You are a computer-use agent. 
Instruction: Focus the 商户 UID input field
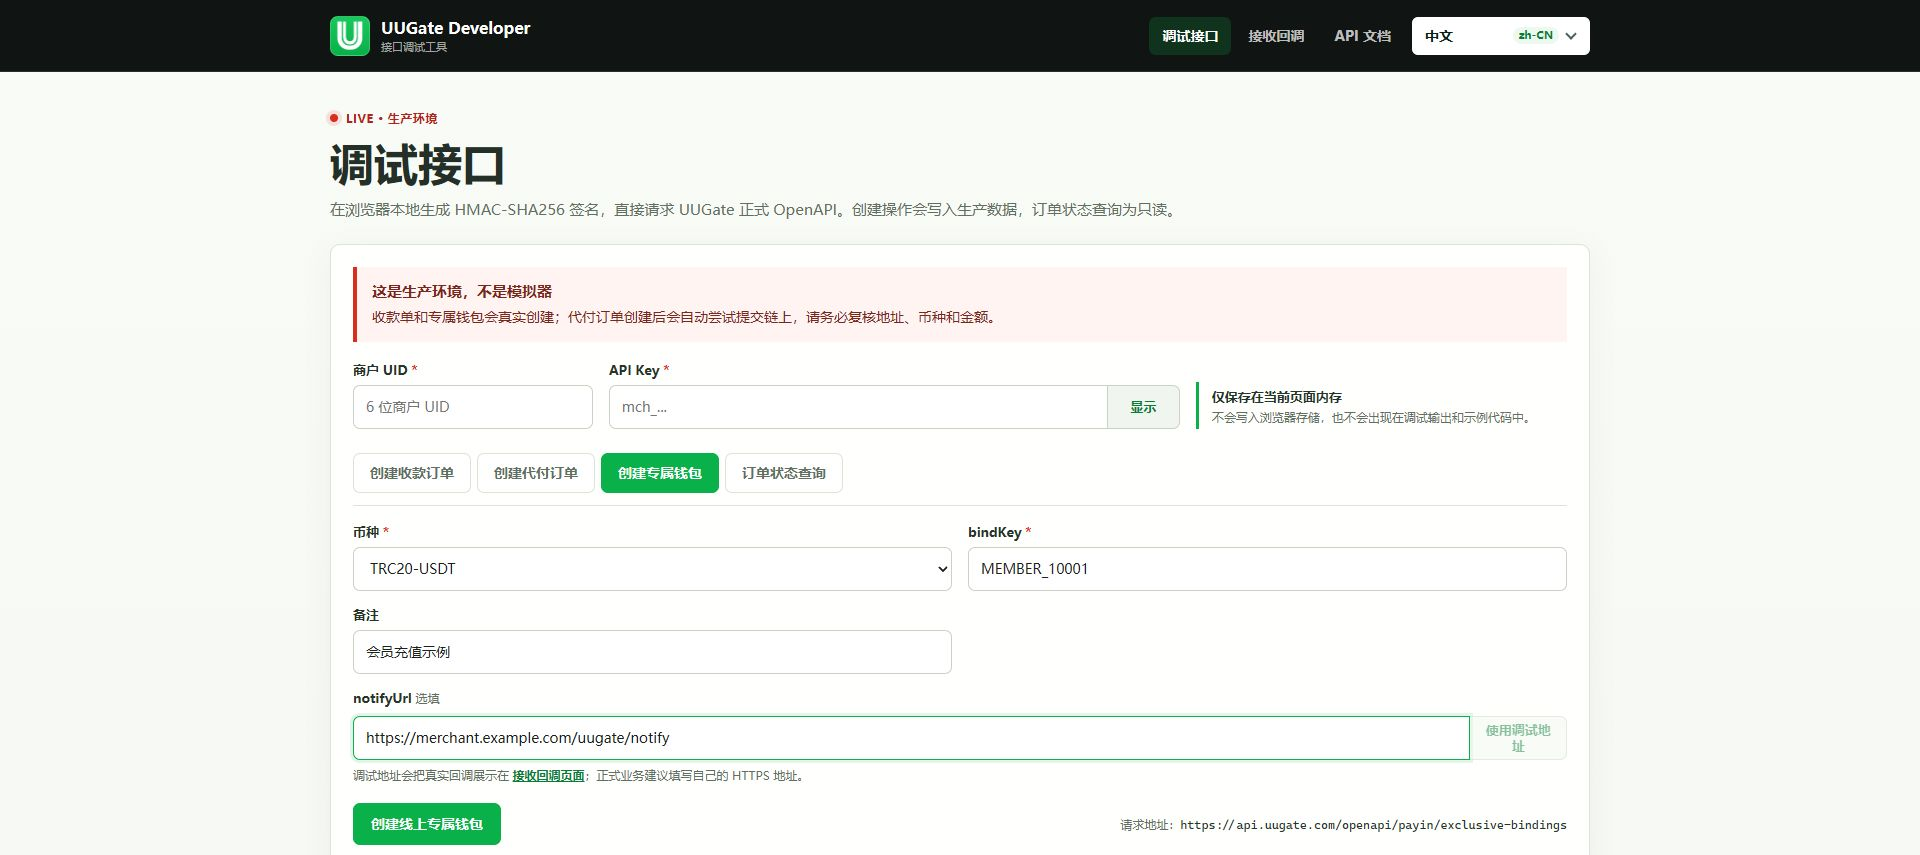pos(473,407)
